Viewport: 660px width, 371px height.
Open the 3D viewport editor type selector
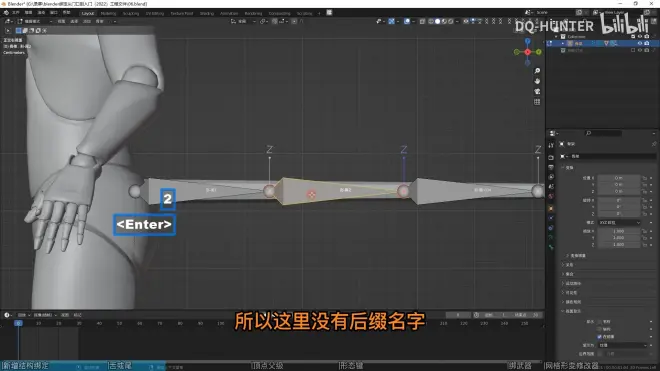8,21
